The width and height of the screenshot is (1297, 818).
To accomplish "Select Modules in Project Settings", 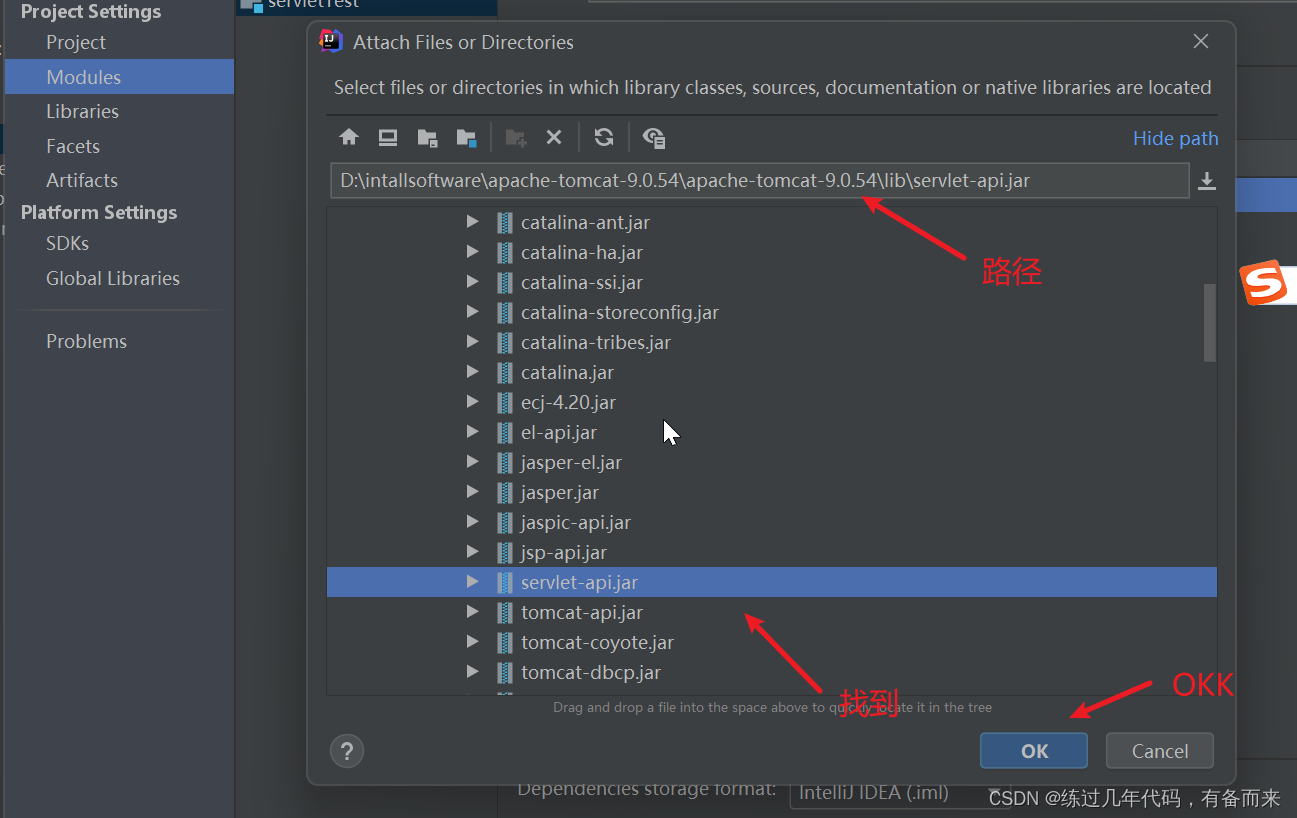I will coord(119,77).
